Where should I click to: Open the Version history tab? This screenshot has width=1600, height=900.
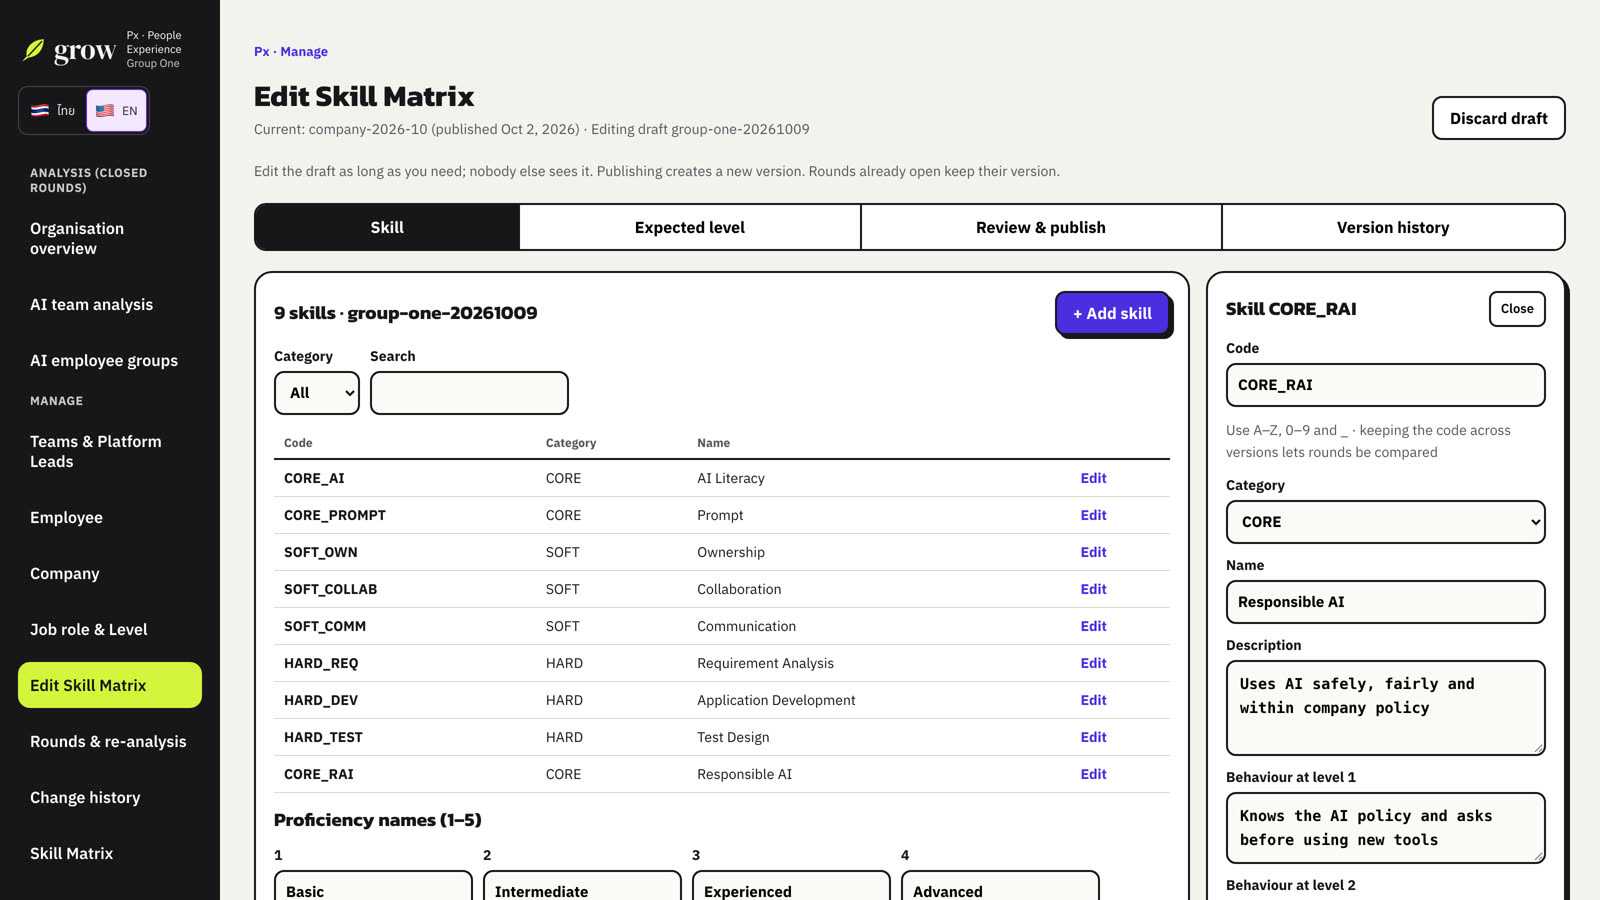(1393, 227)
